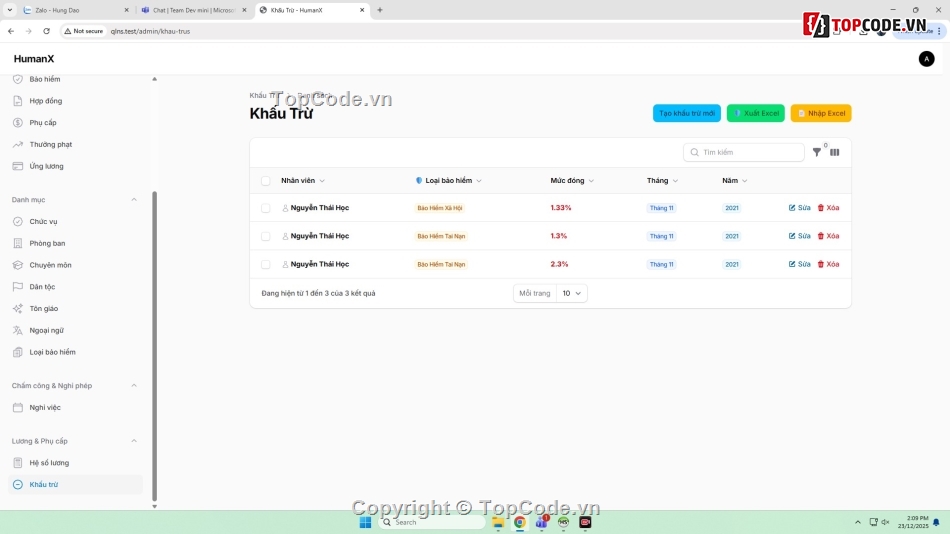Click the browser address bar URL
Screen dimensions: 950x534
point(150,32)
